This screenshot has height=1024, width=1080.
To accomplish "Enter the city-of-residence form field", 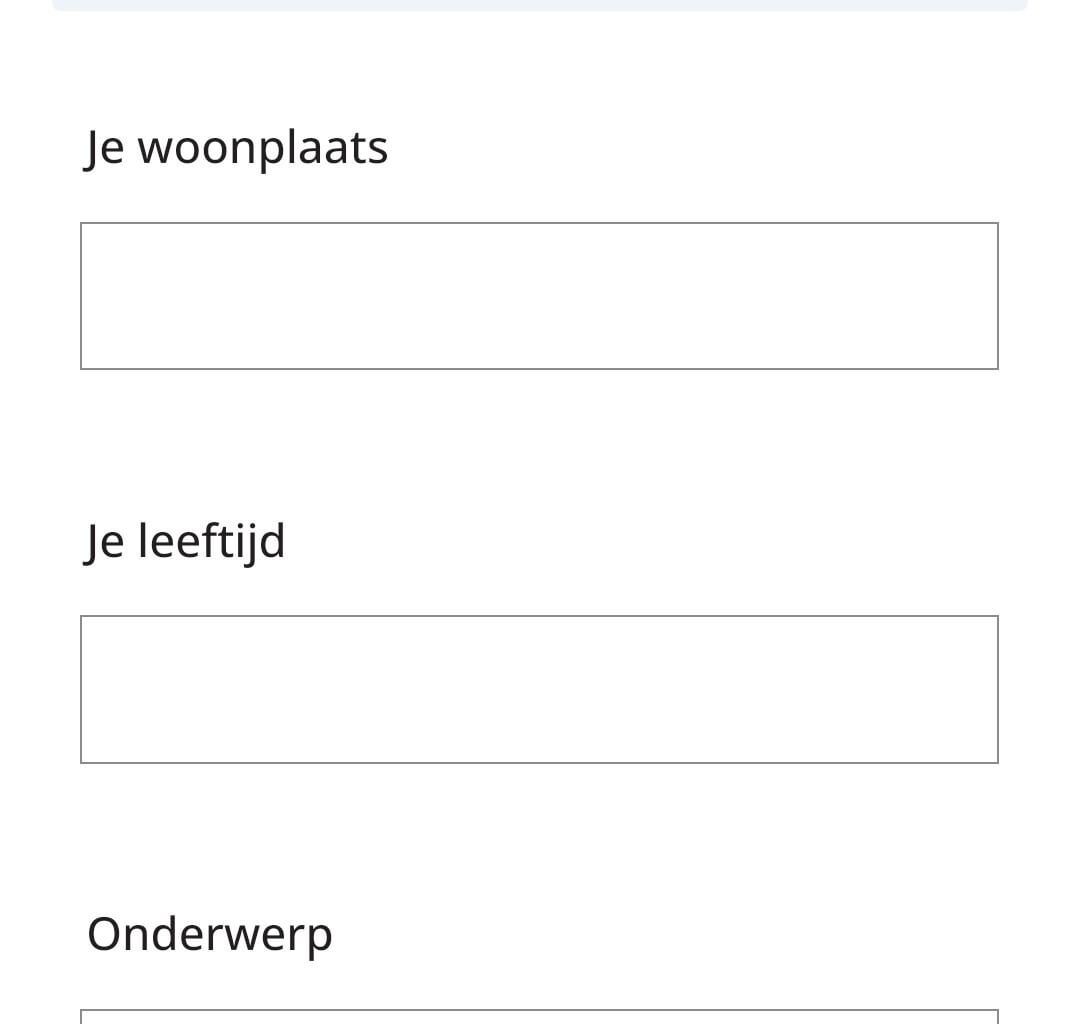I will [x=539, y=296].
